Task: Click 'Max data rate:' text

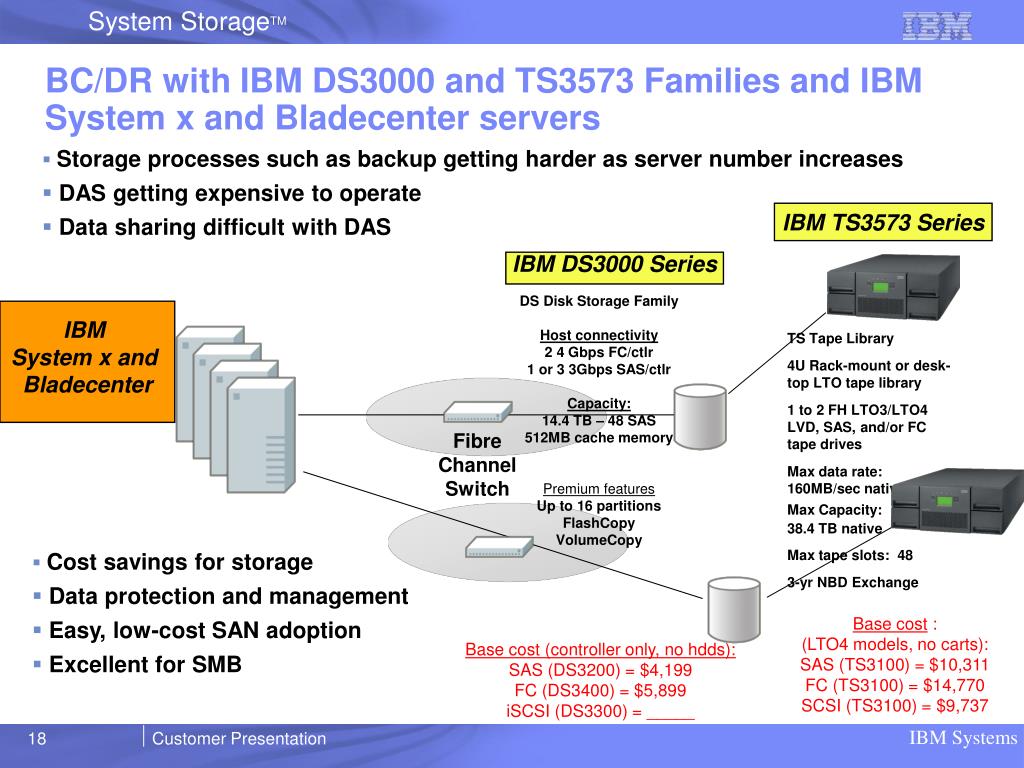Action: 835,472
